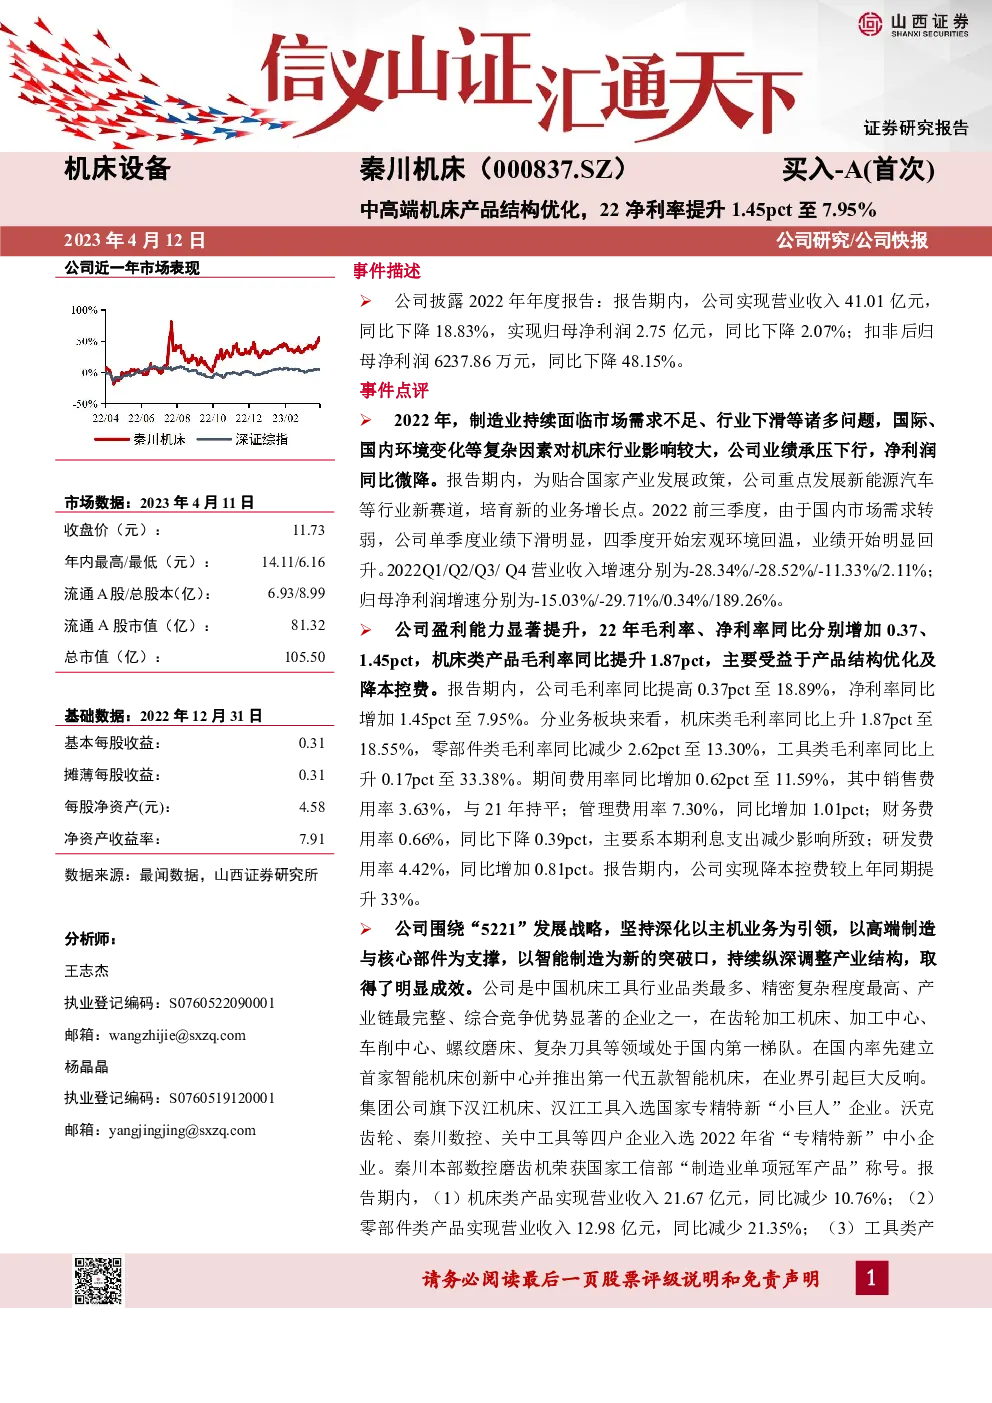Click the 证券研究报告 label

tap(916, 128)
